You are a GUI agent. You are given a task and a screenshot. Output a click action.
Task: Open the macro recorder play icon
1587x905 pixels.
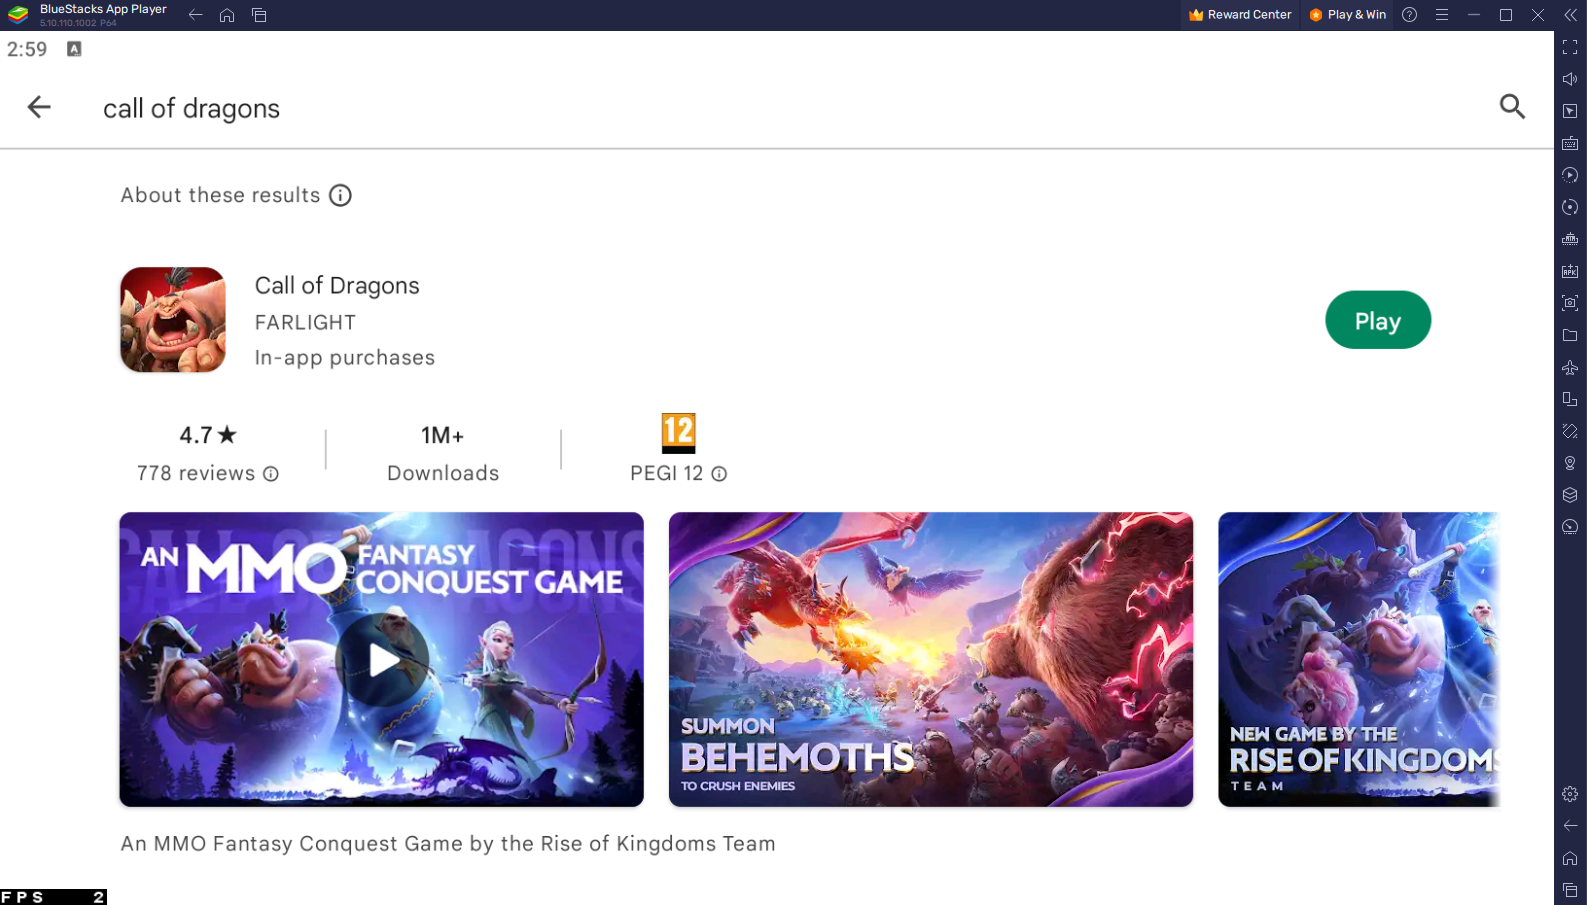[1570, 175]
